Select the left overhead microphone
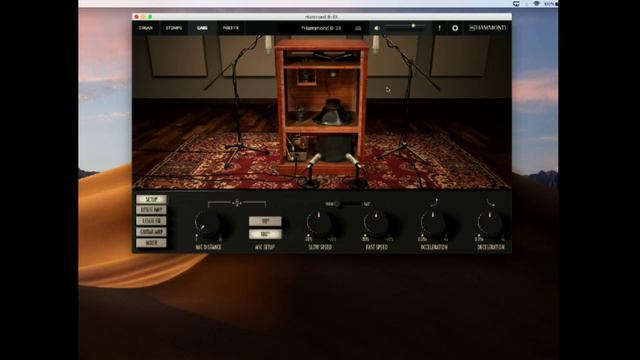 point(268,45)
